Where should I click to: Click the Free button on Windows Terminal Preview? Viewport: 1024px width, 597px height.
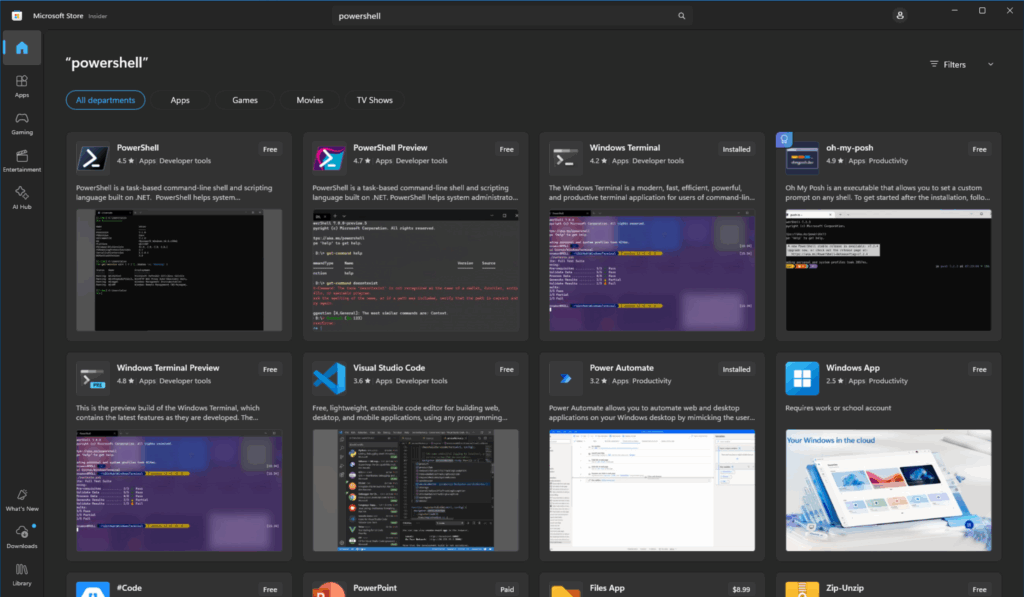tap(270, 369)
